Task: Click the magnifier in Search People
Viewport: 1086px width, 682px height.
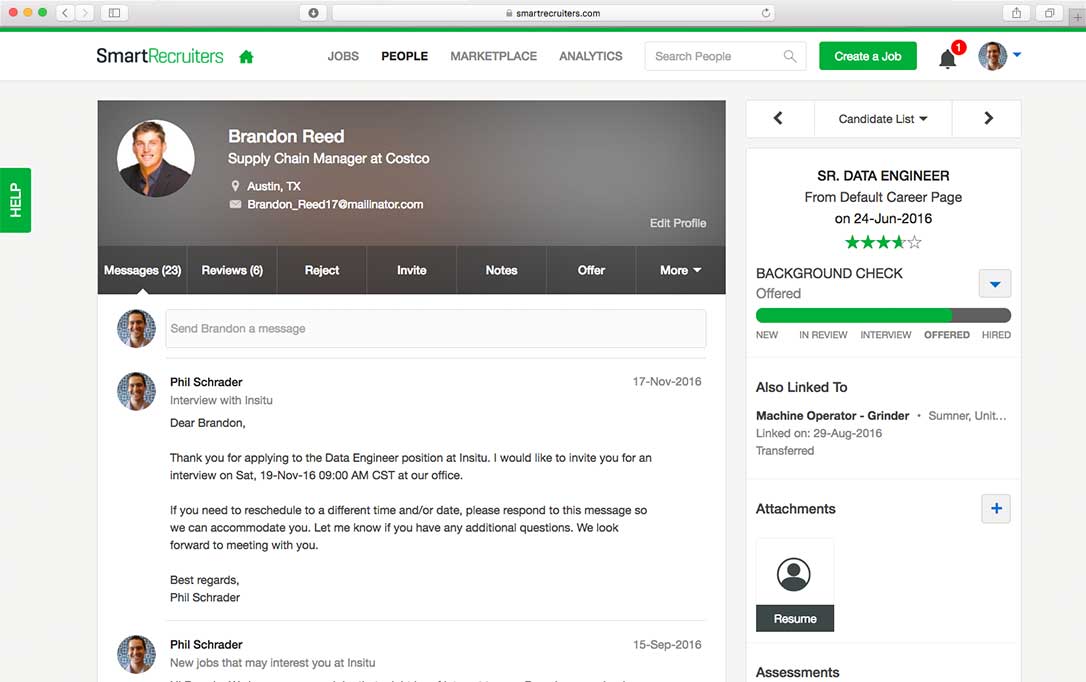Action: 790,56
